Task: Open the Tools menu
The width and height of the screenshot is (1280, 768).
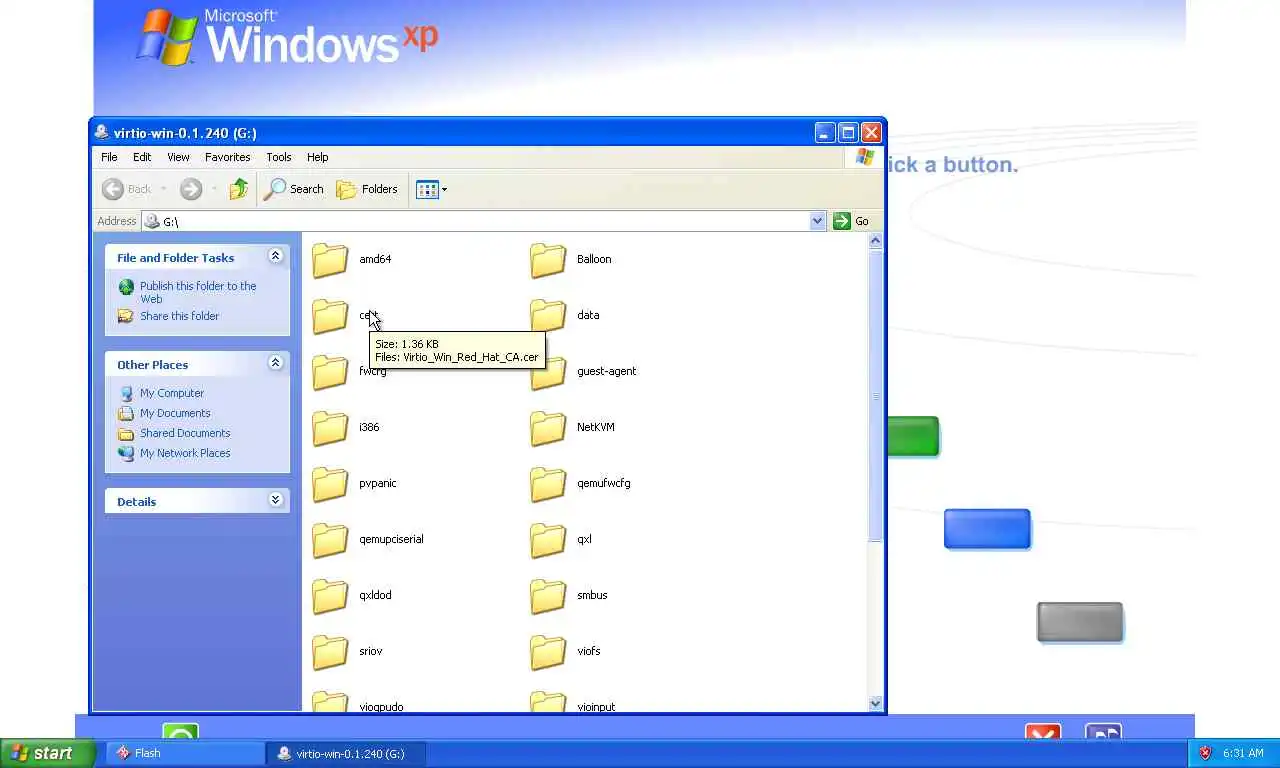Action: 279,157
